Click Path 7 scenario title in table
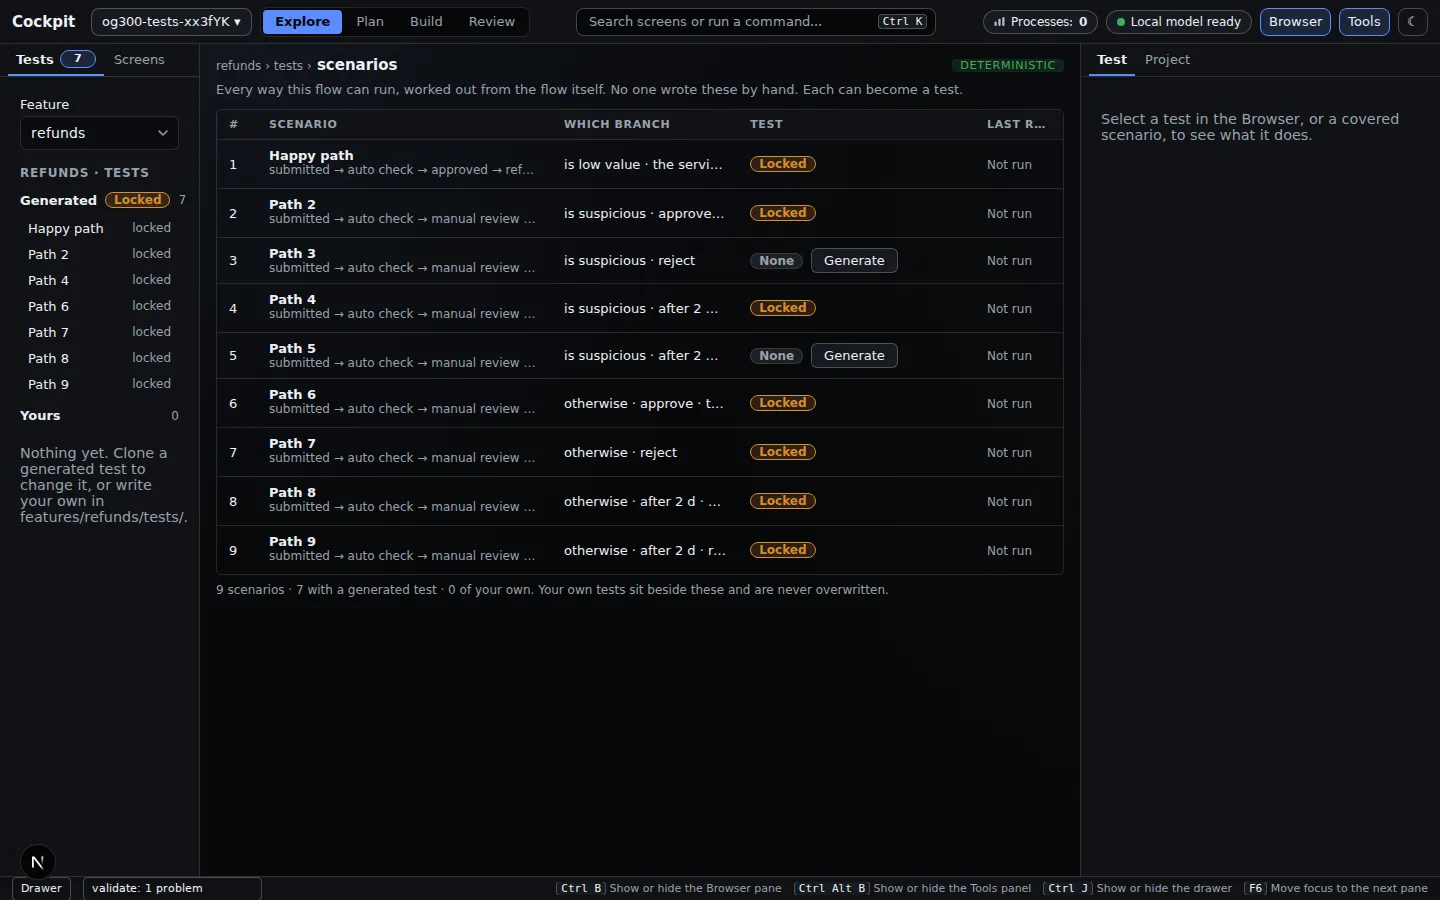This screenshot has height=900, width=1440. pyautogui.click(x=292, y=443)
